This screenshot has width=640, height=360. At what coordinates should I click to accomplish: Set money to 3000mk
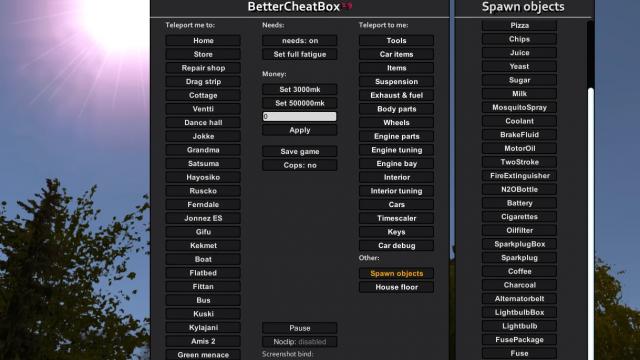coord(300,89)
